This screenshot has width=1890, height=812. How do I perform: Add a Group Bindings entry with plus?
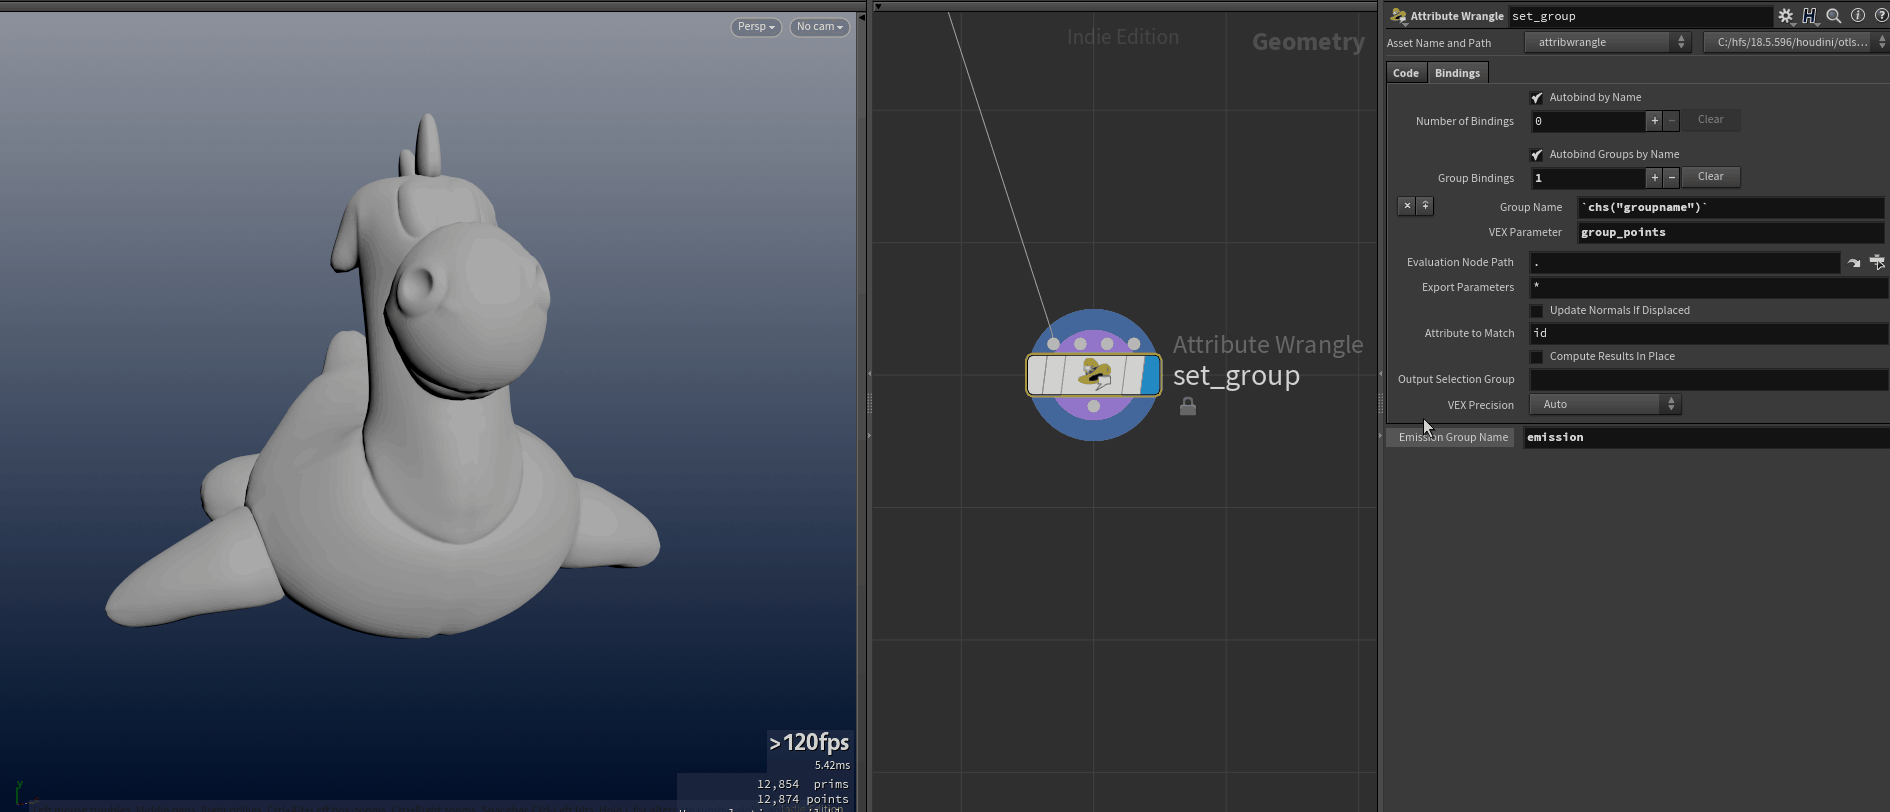pos(1654,178)
